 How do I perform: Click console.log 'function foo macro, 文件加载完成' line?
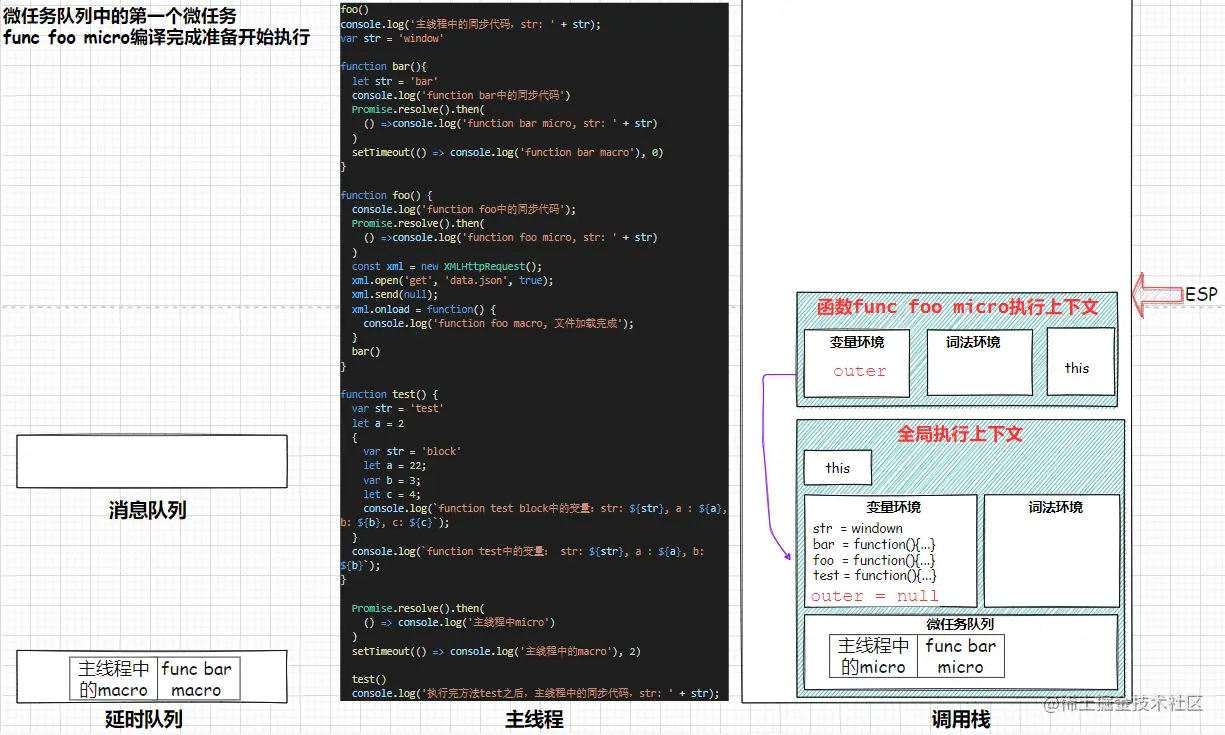point(499,323)
